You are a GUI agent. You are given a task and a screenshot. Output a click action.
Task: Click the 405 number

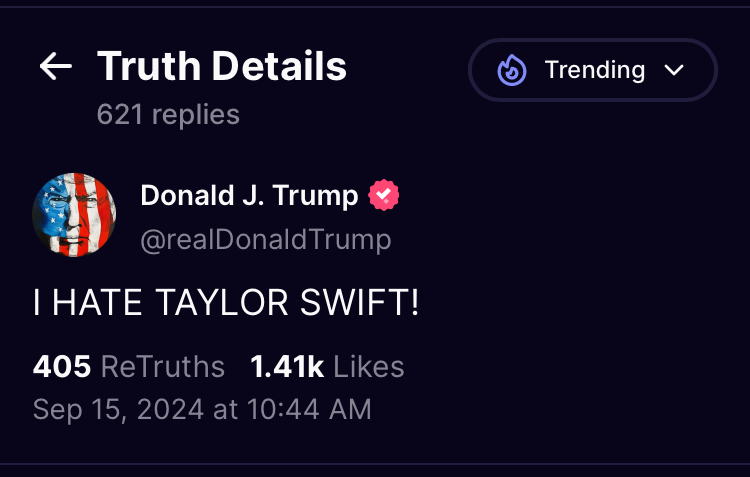click(62, 367)
